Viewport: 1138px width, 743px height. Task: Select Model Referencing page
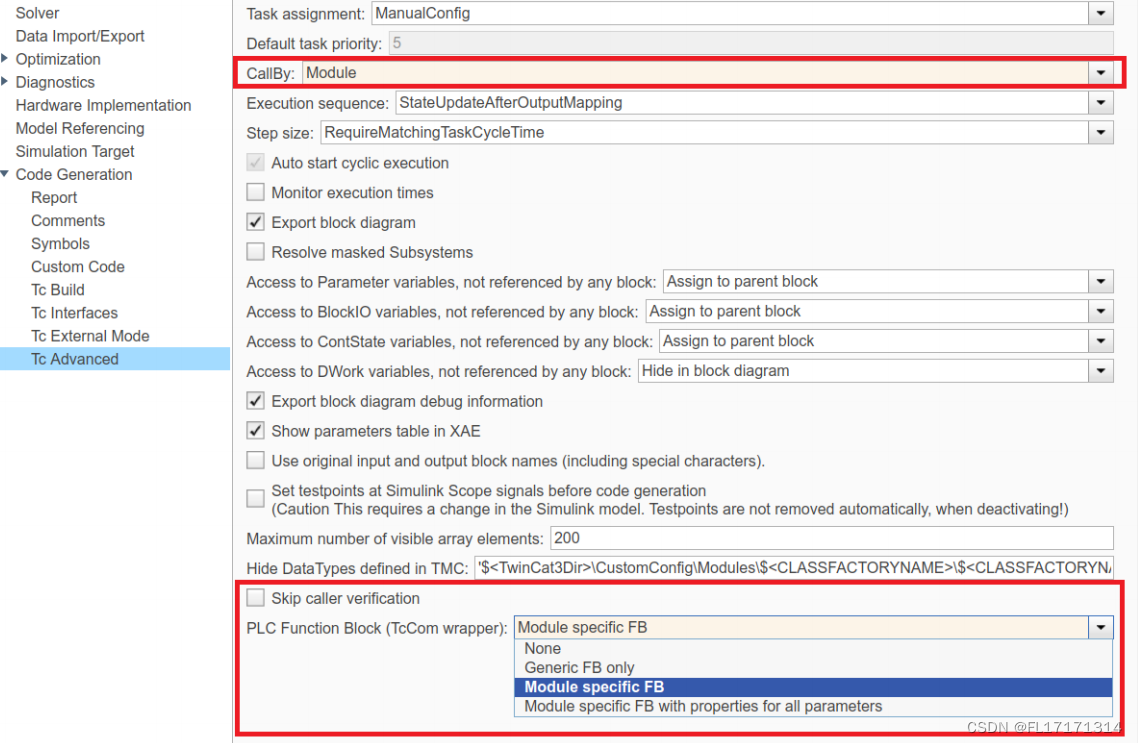(x=80, y=128)
